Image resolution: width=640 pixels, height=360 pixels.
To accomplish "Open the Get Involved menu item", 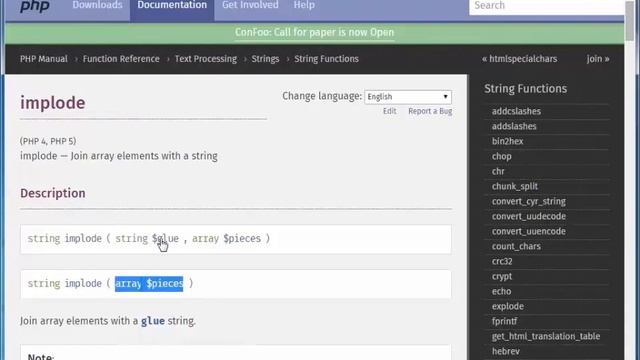I will (x=250, y=5).
